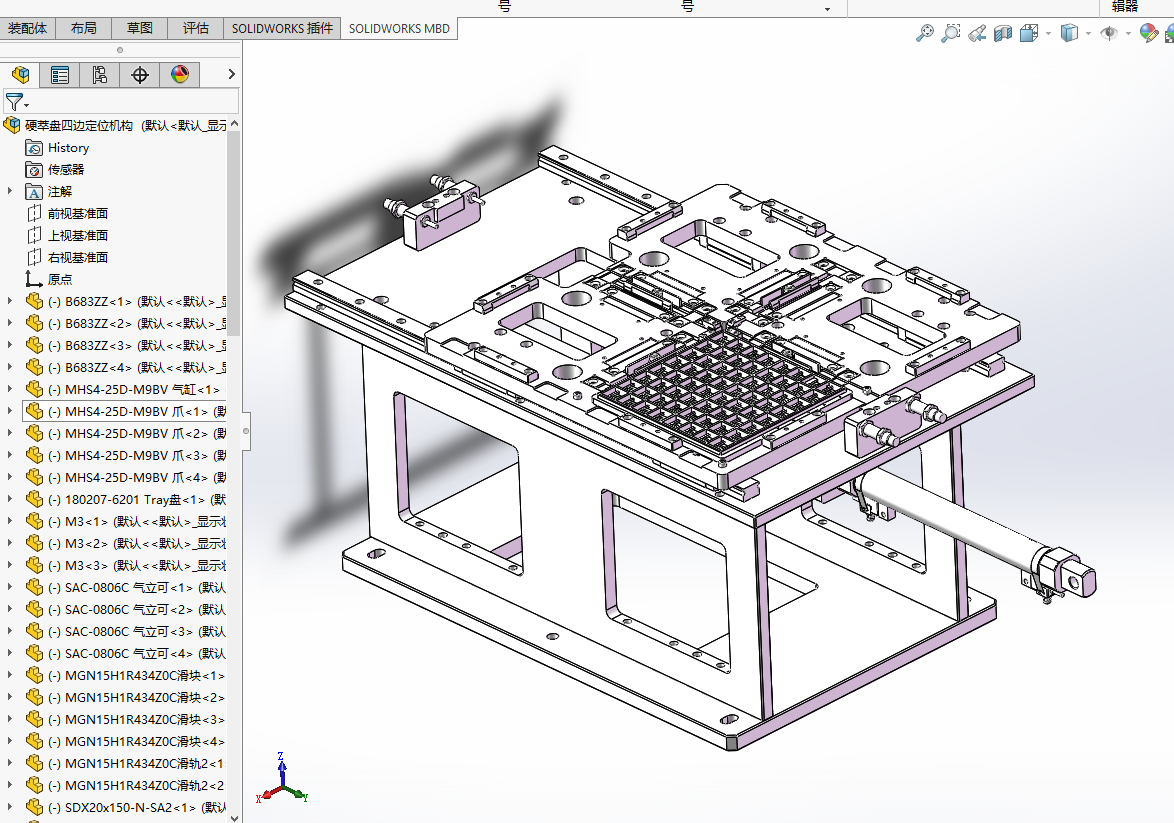1174x823 pixels.
Task: Click the History folder icon
Action: tap(34, 148)
